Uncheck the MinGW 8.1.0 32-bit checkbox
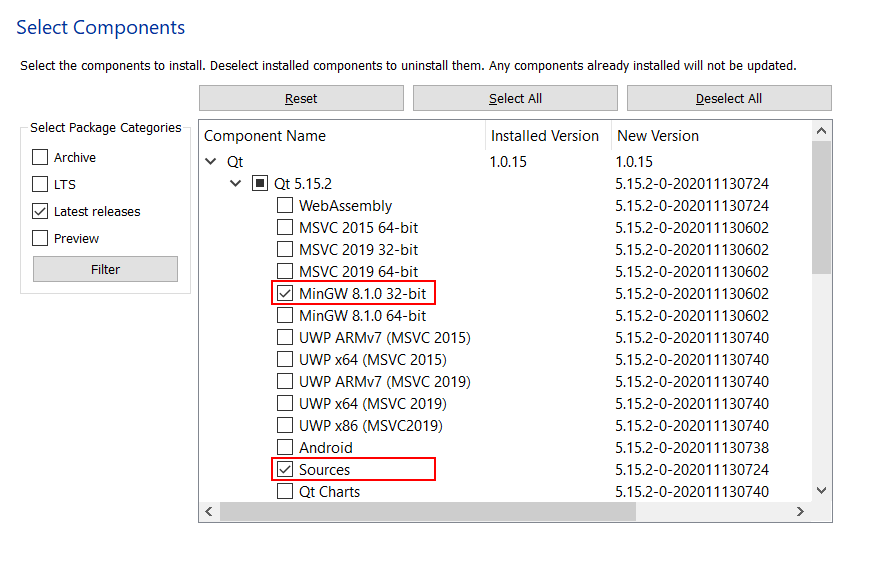The height and width of the screenshot is (562, 891). [285, 293]
